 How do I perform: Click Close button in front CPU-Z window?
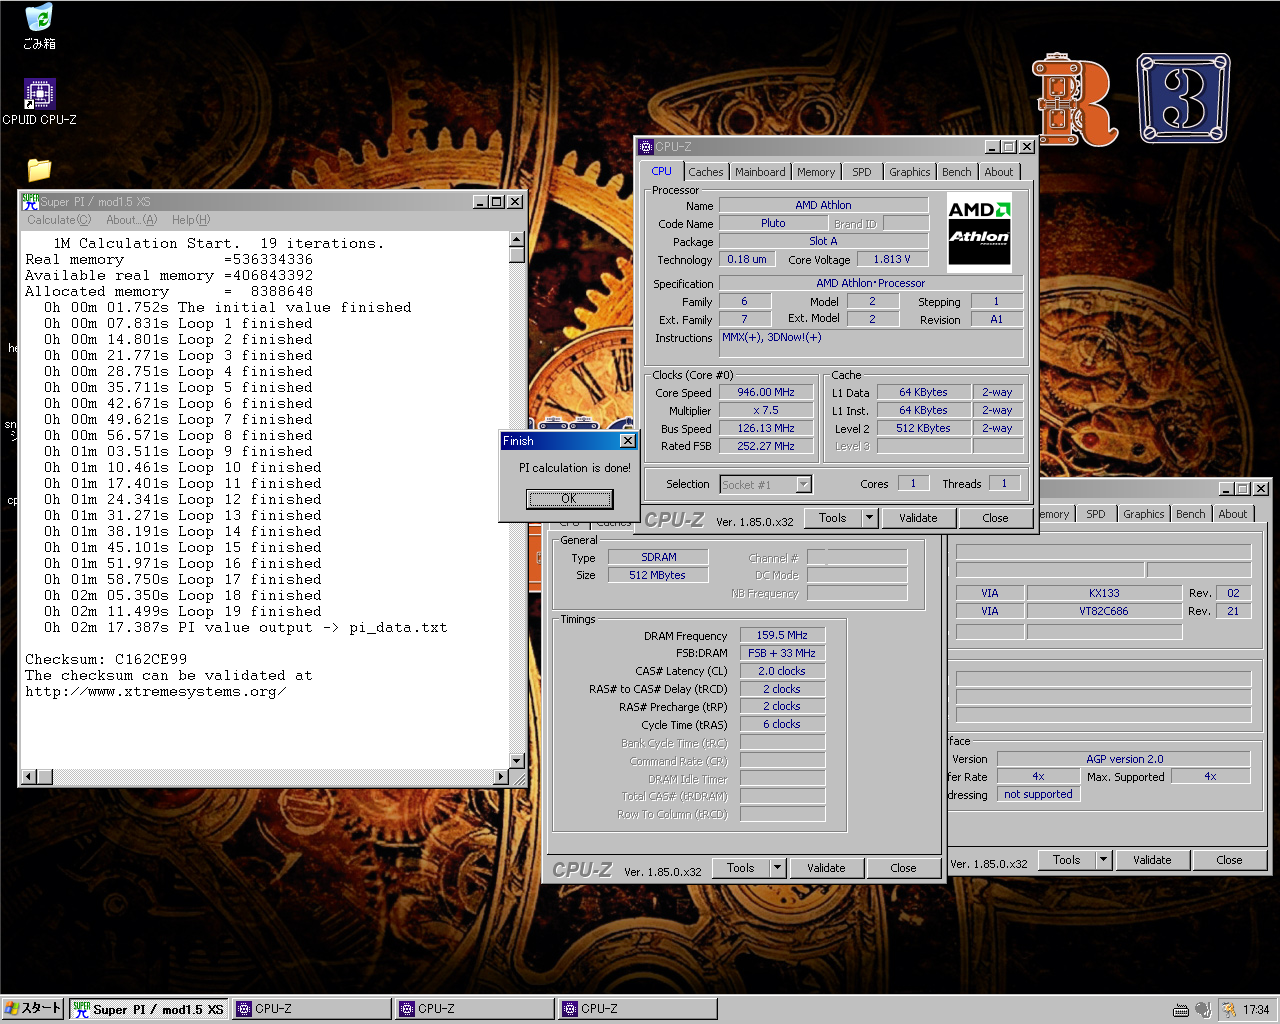coord(995,518)
